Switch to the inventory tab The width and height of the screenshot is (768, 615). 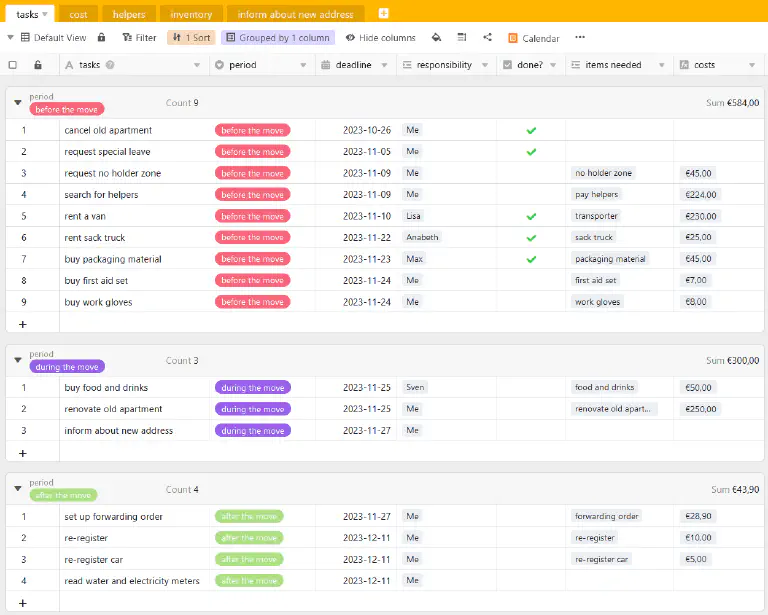(x=191, y=14)
